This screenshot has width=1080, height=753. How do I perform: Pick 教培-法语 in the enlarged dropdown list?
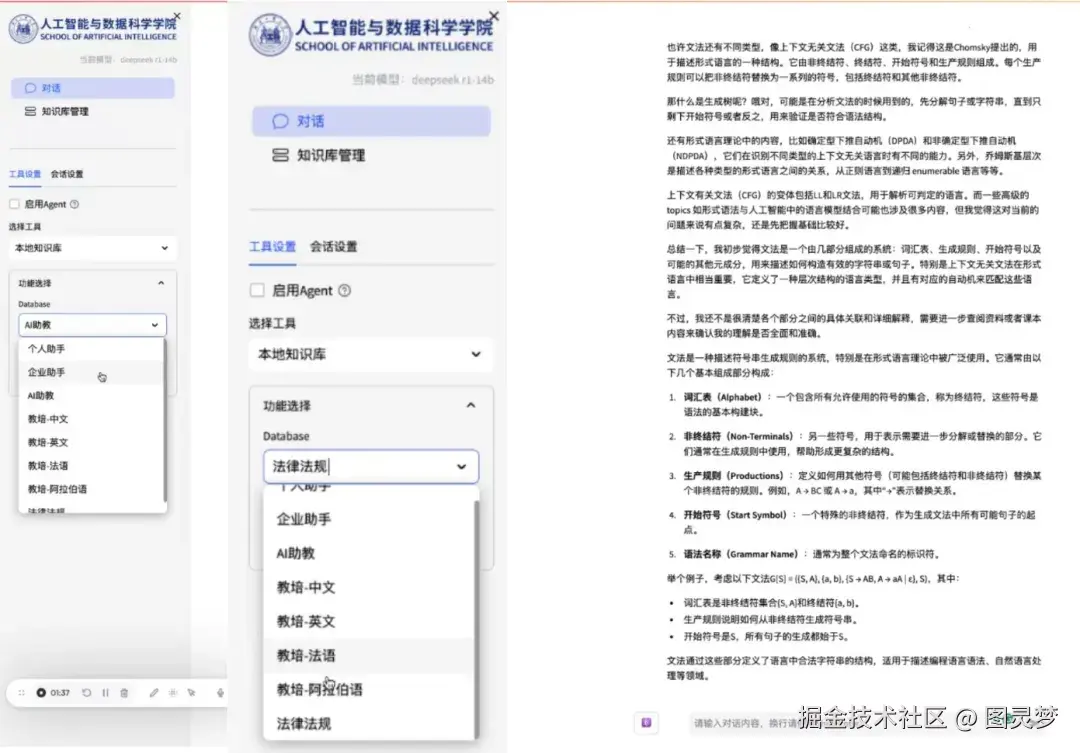(368, 655)
